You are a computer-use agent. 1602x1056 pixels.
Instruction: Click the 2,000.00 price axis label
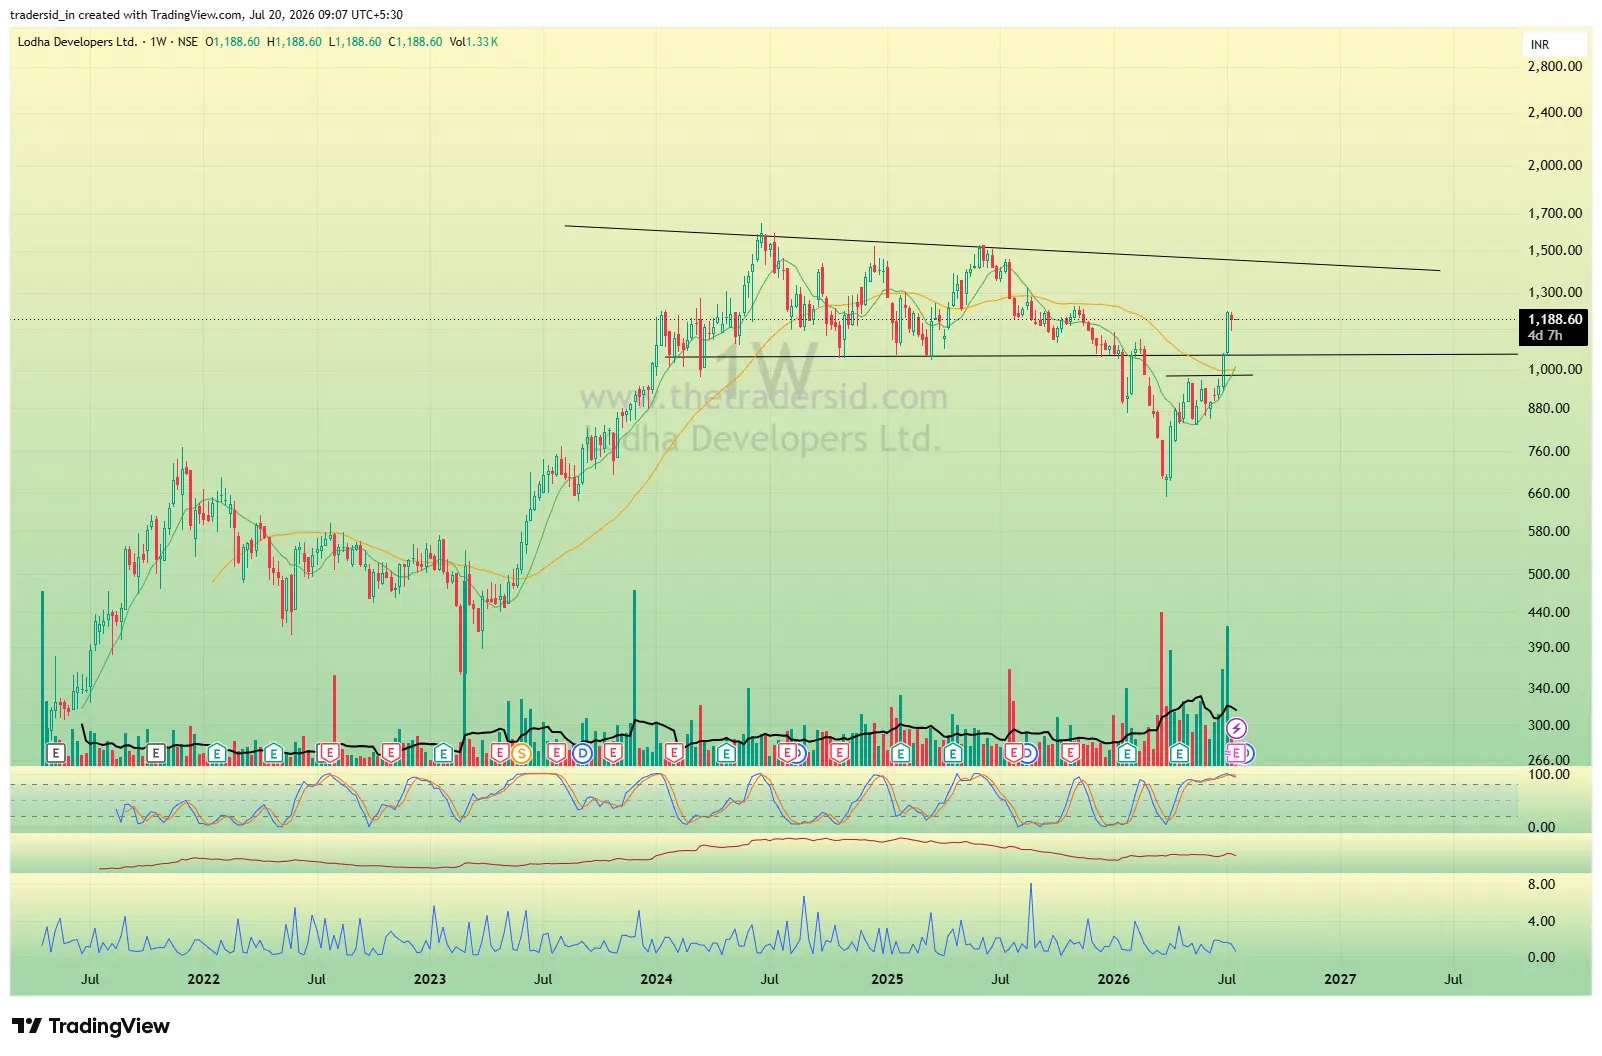[1555, 165]
